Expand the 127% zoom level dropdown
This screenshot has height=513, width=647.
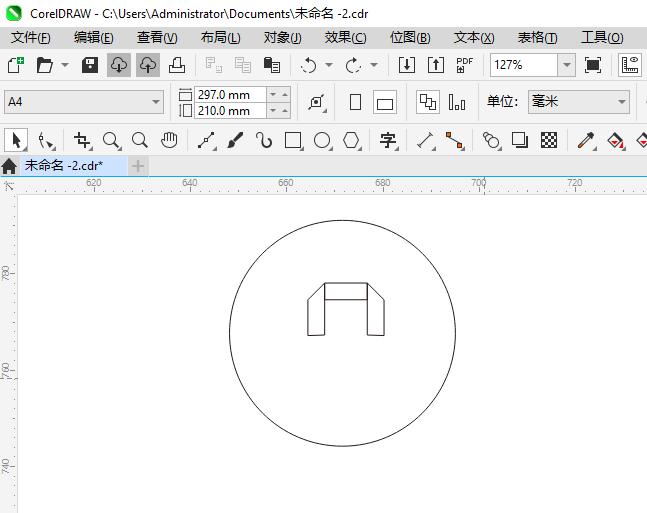[x=566, y=65]
